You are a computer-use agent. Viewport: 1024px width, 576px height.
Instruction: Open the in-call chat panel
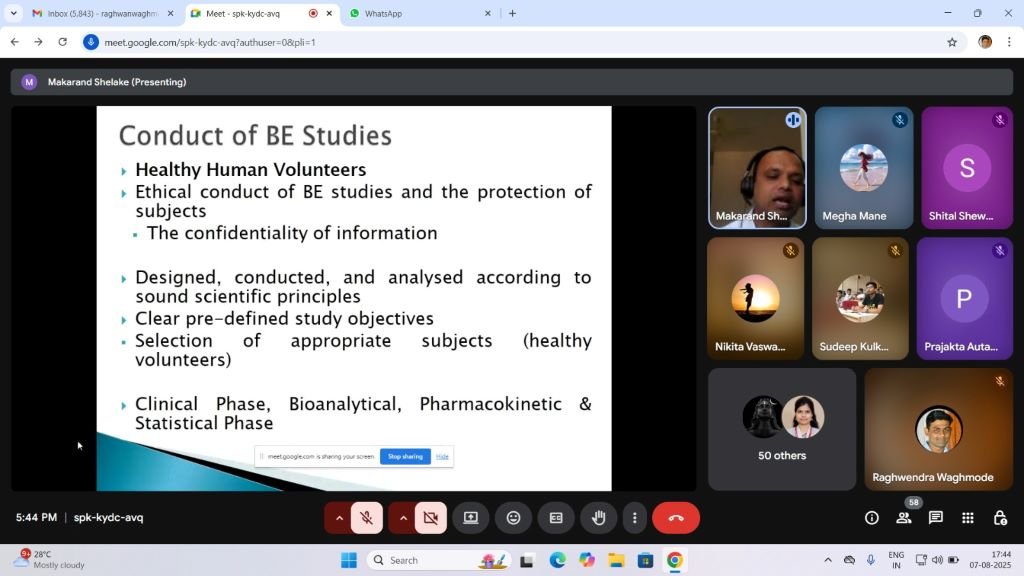(x=936, y=518)
